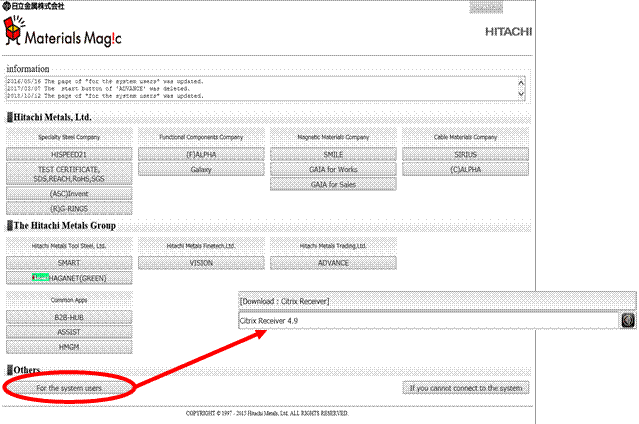Select GAIA for Works
639x424 pixels.
(x=333, y=170)
